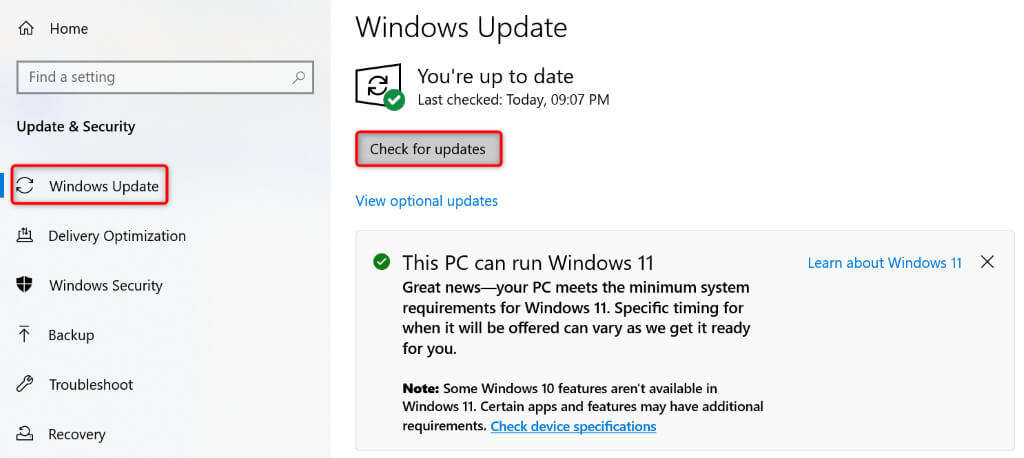Click the green checkmark beside the Windows 11 notice
1024x458 pixels.
381,263
